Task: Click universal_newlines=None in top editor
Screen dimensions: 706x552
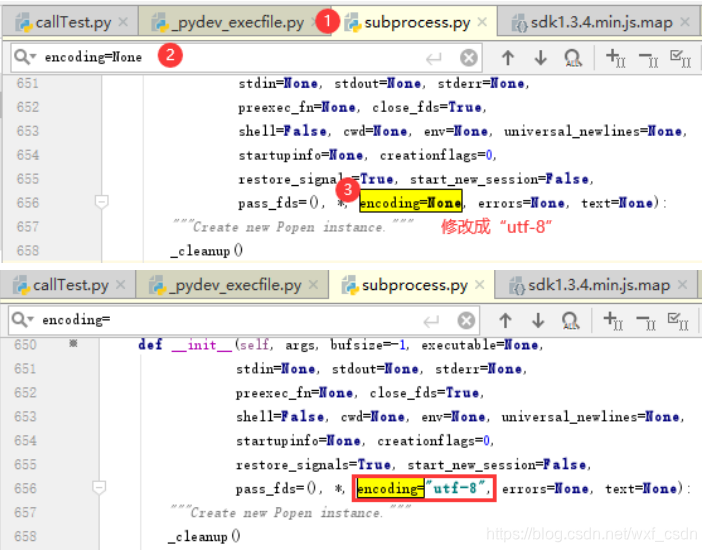Action: click(593, 131)
